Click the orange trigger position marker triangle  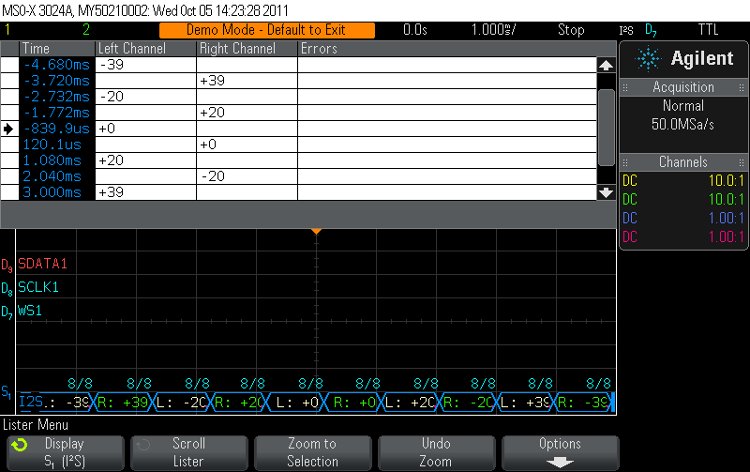tap(315, 232)
